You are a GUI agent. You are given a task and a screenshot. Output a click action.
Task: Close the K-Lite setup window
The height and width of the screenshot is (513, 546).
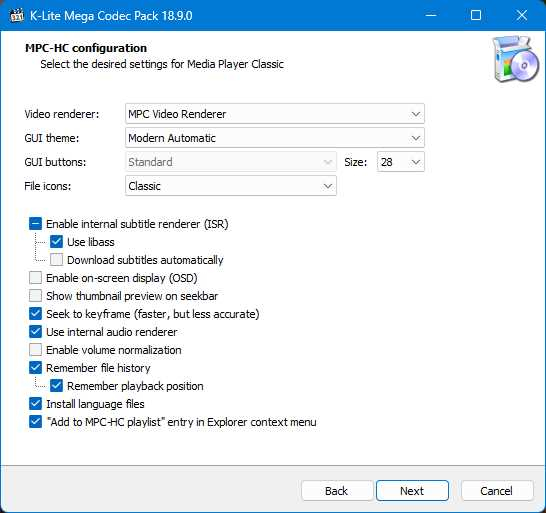522,15
